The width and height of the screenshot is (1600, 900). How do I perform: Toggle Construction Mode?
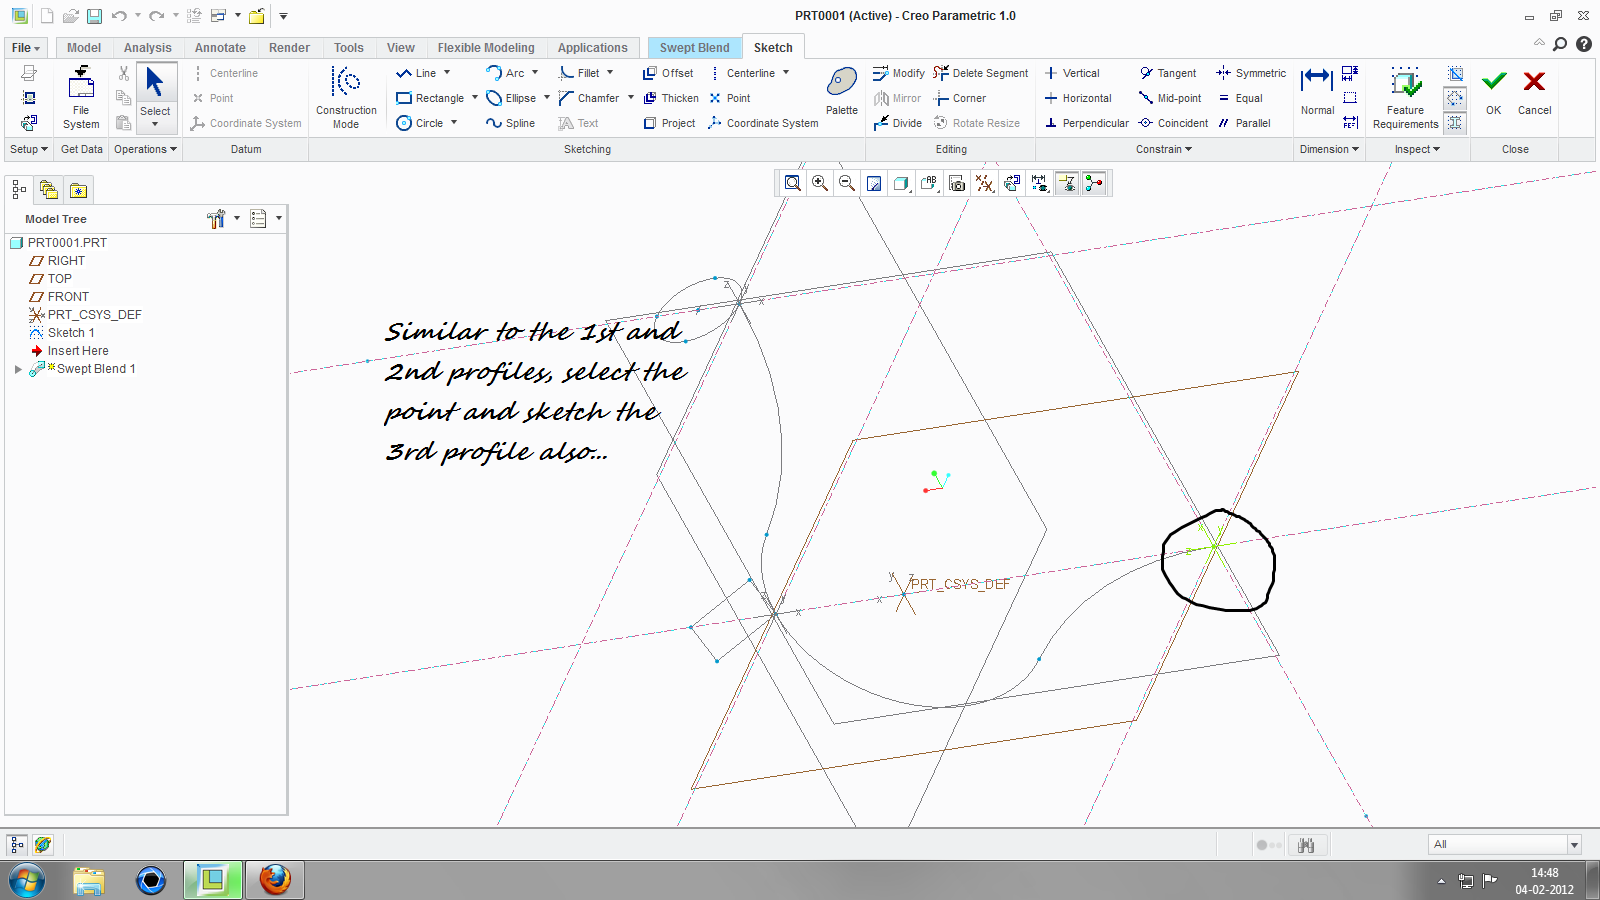[346, 97]
